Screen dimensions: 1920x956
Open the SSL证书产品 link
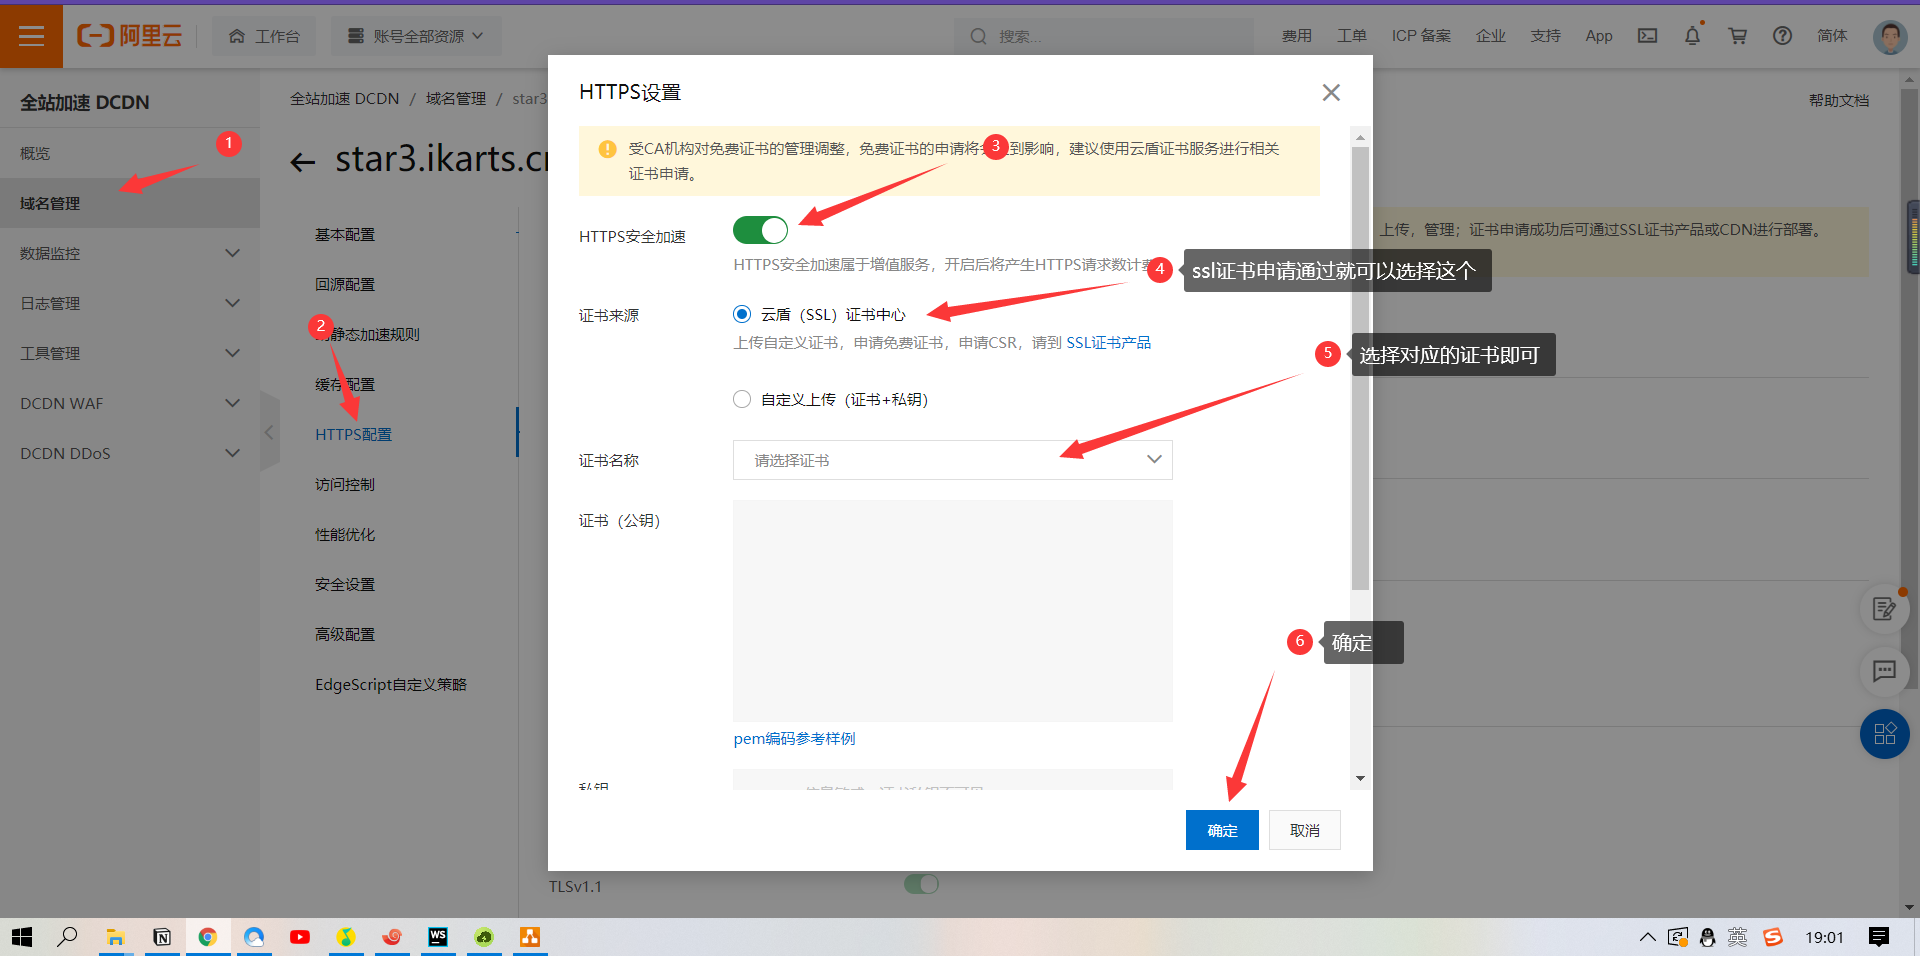(x=1108, y=342)
